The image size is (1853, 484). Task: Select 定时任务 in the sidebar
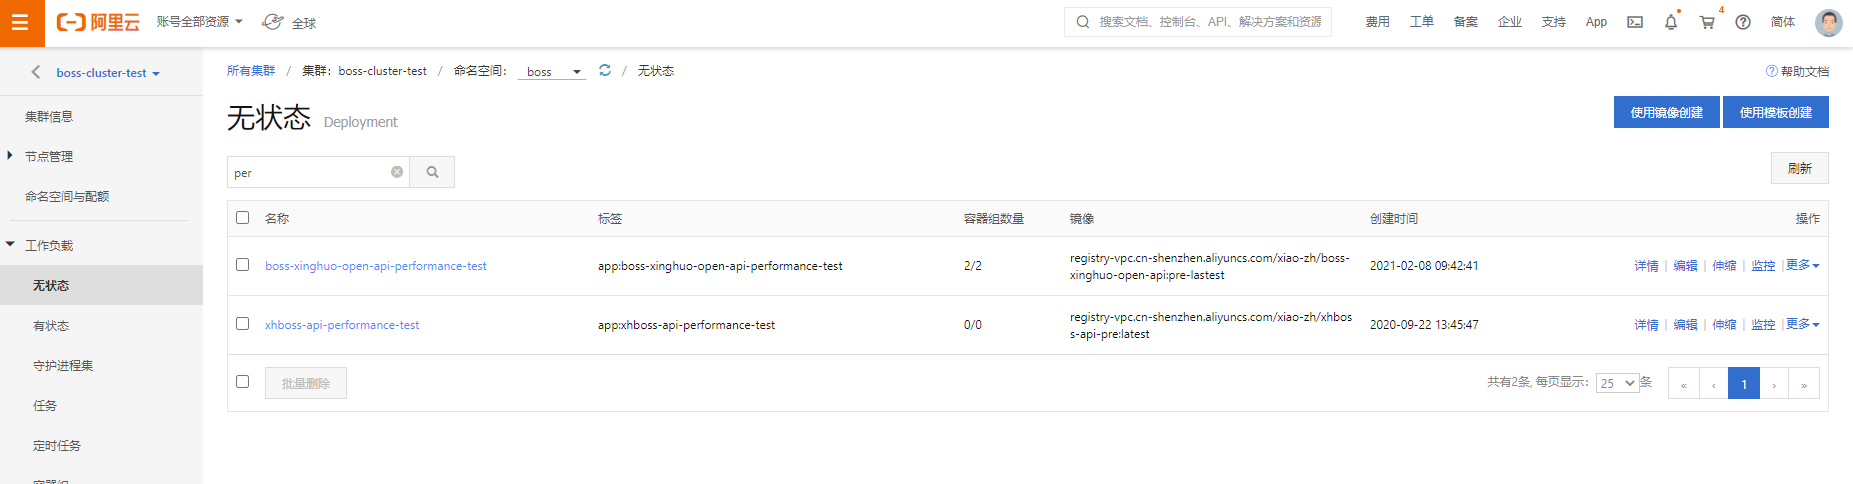point(57,446)
